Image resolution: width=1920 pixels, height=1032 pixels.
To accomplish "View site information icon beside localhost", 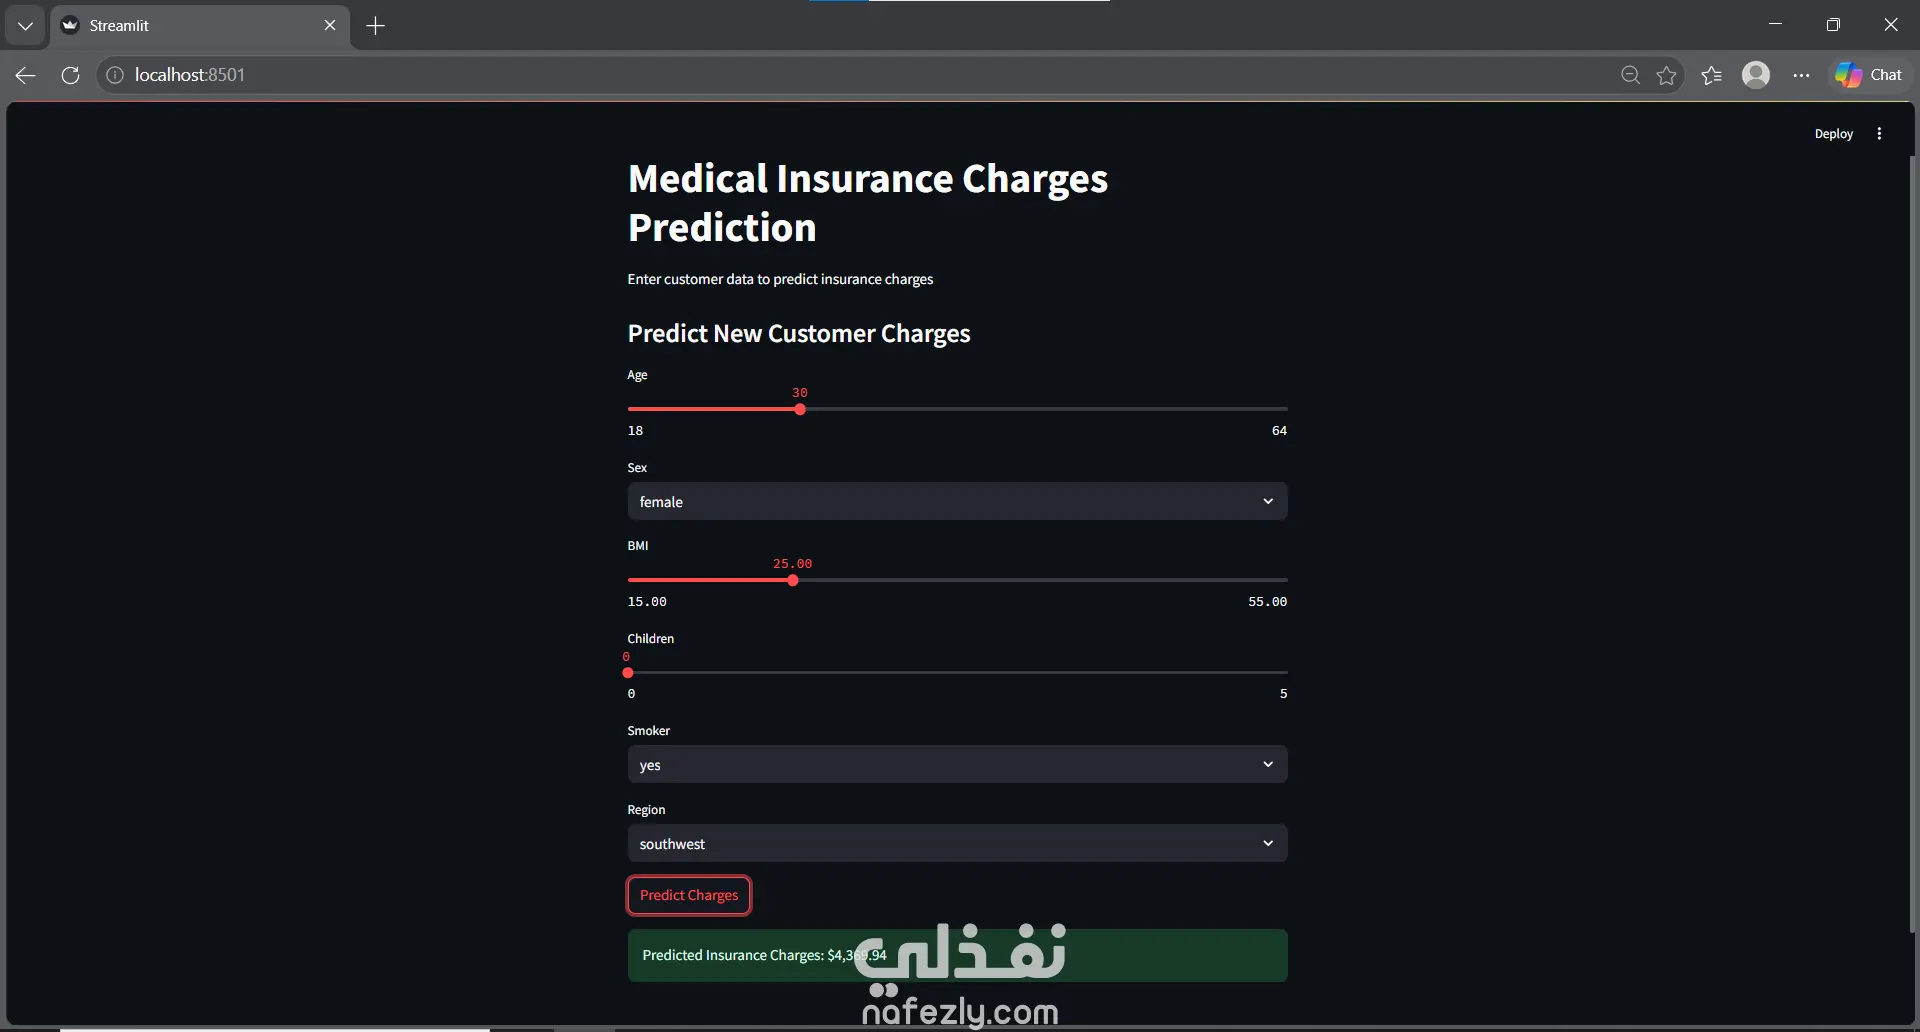I will pyautogui.click(x=115, y=75).
